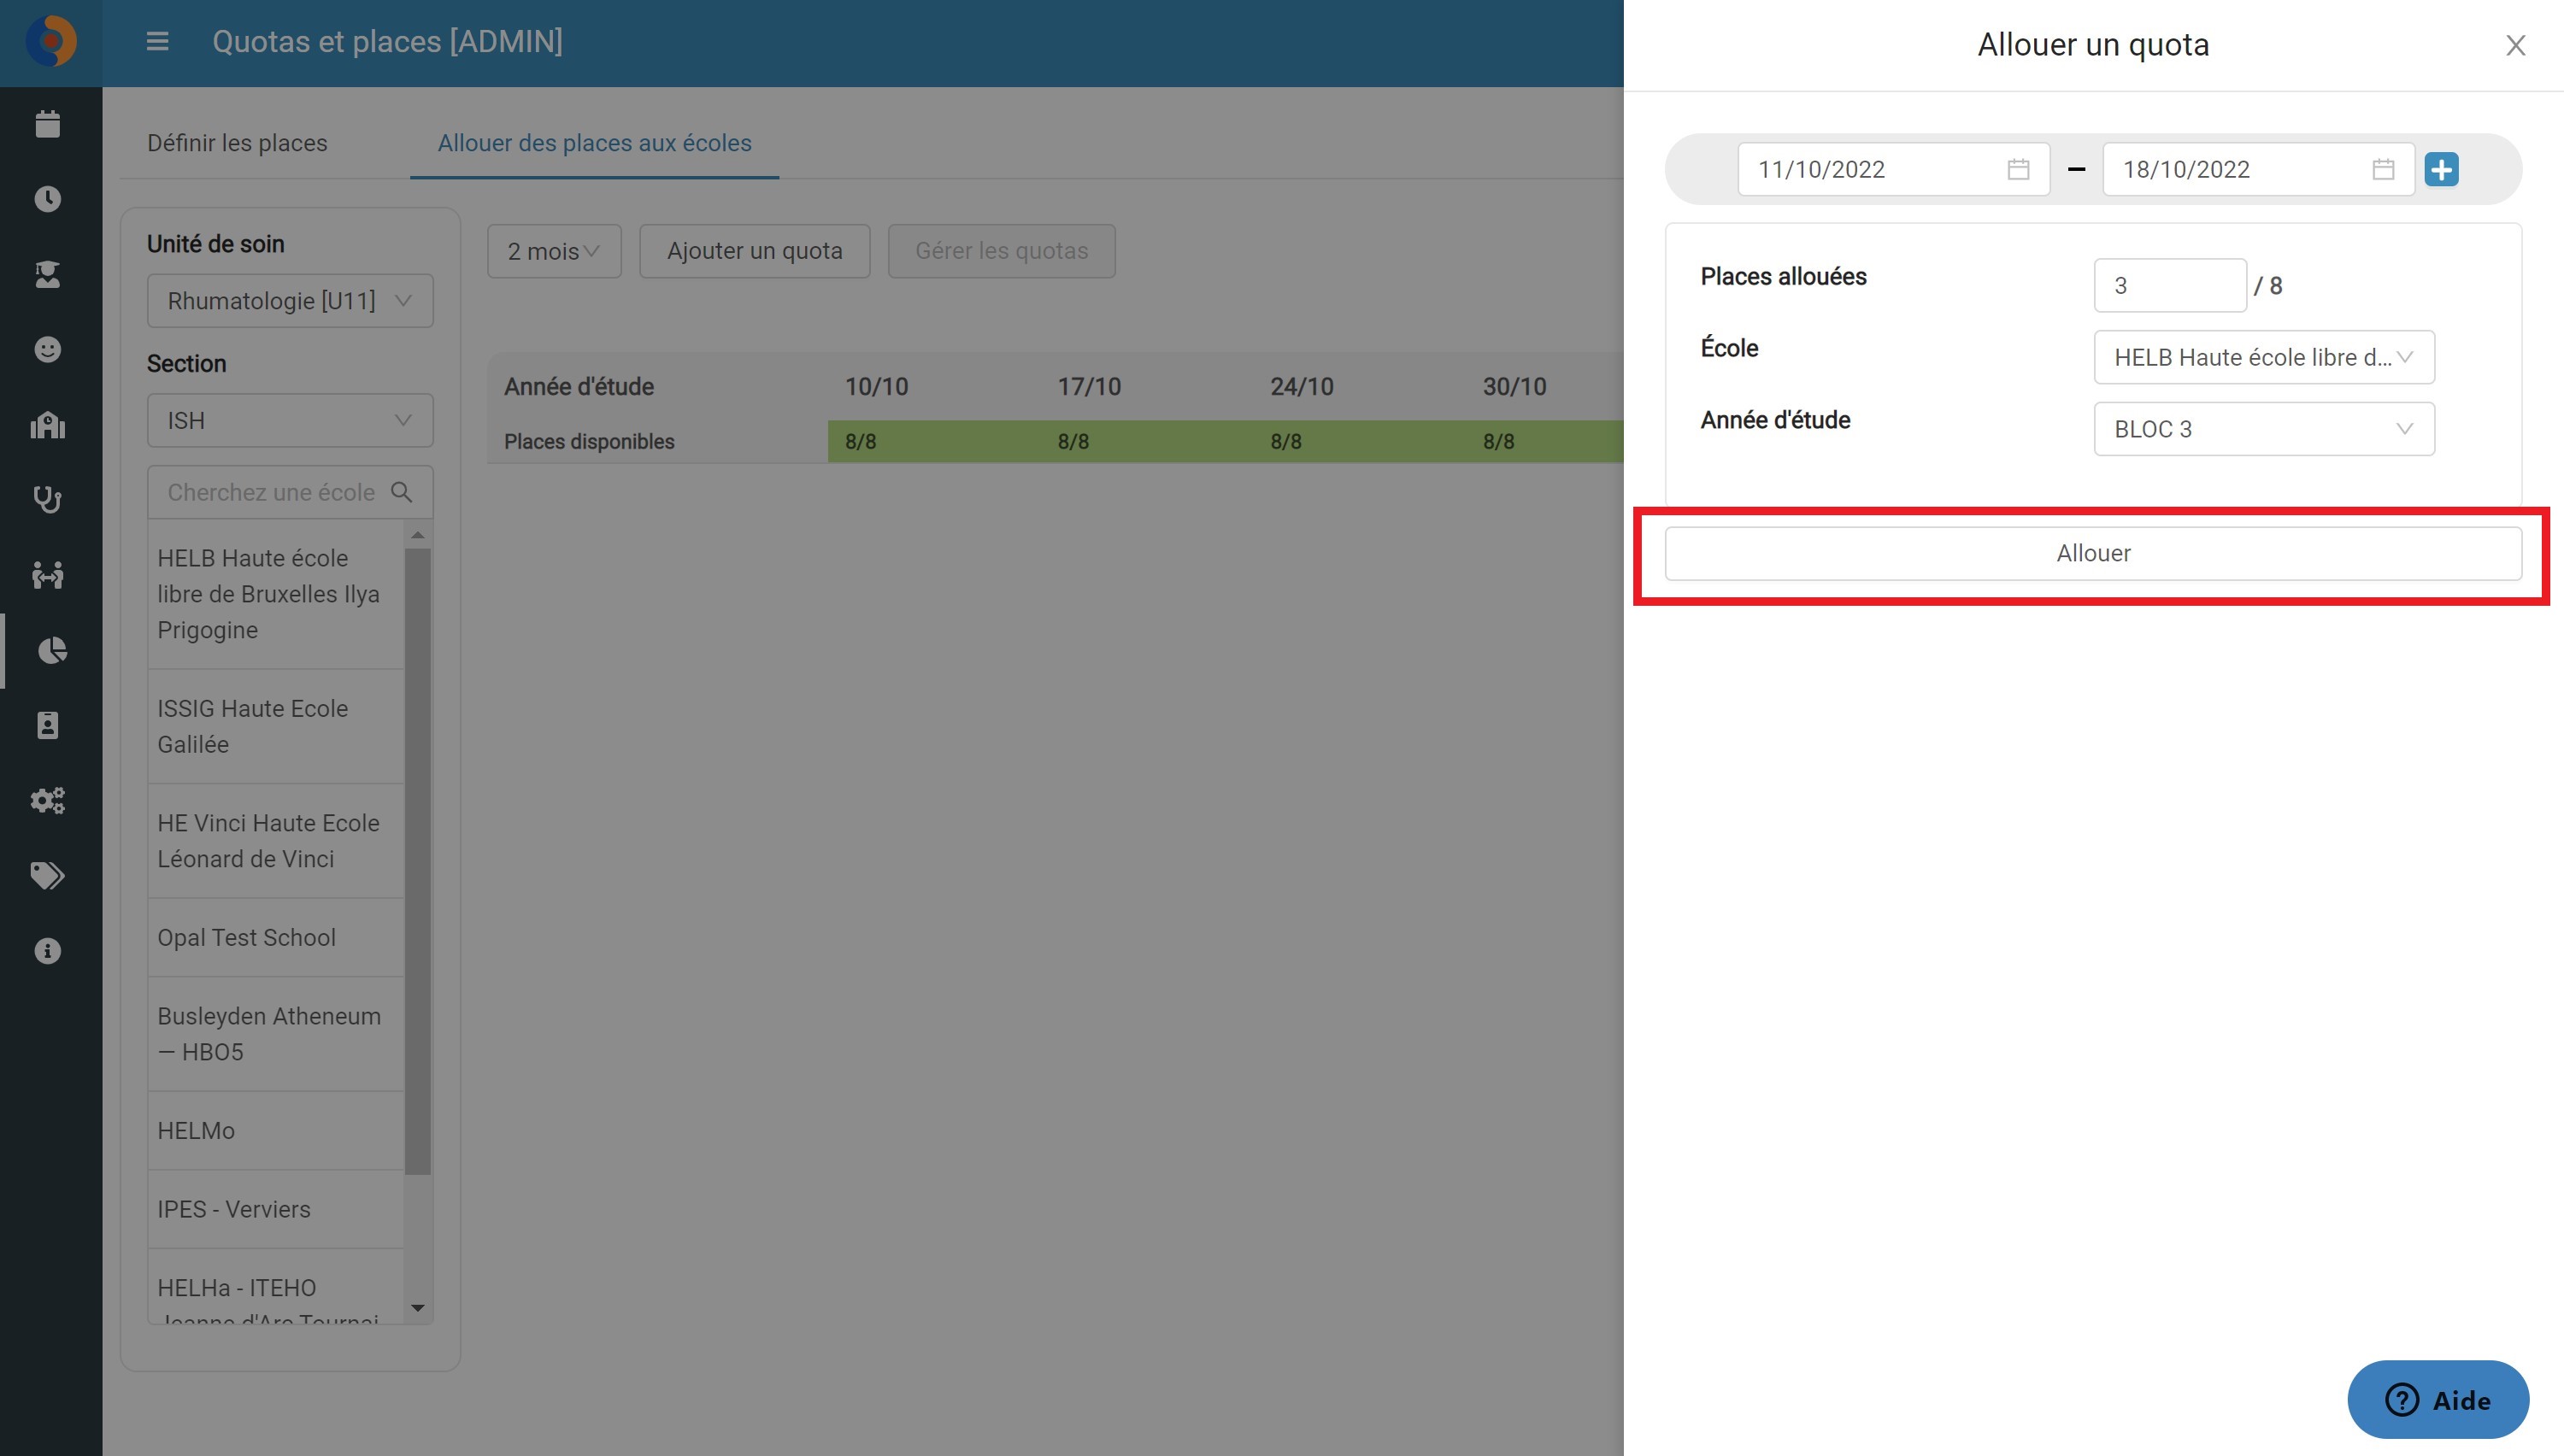Open the gears settings icon in the sidebar
This screenshot has width=2564, height=1456.
48,801
